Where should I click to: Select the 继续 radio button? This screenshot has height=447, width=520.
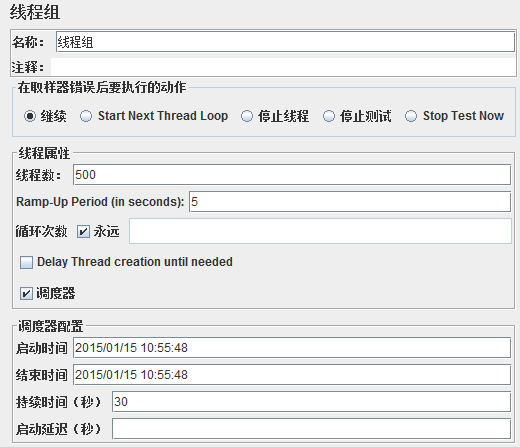pyautogui.click(x=30, y=116)
